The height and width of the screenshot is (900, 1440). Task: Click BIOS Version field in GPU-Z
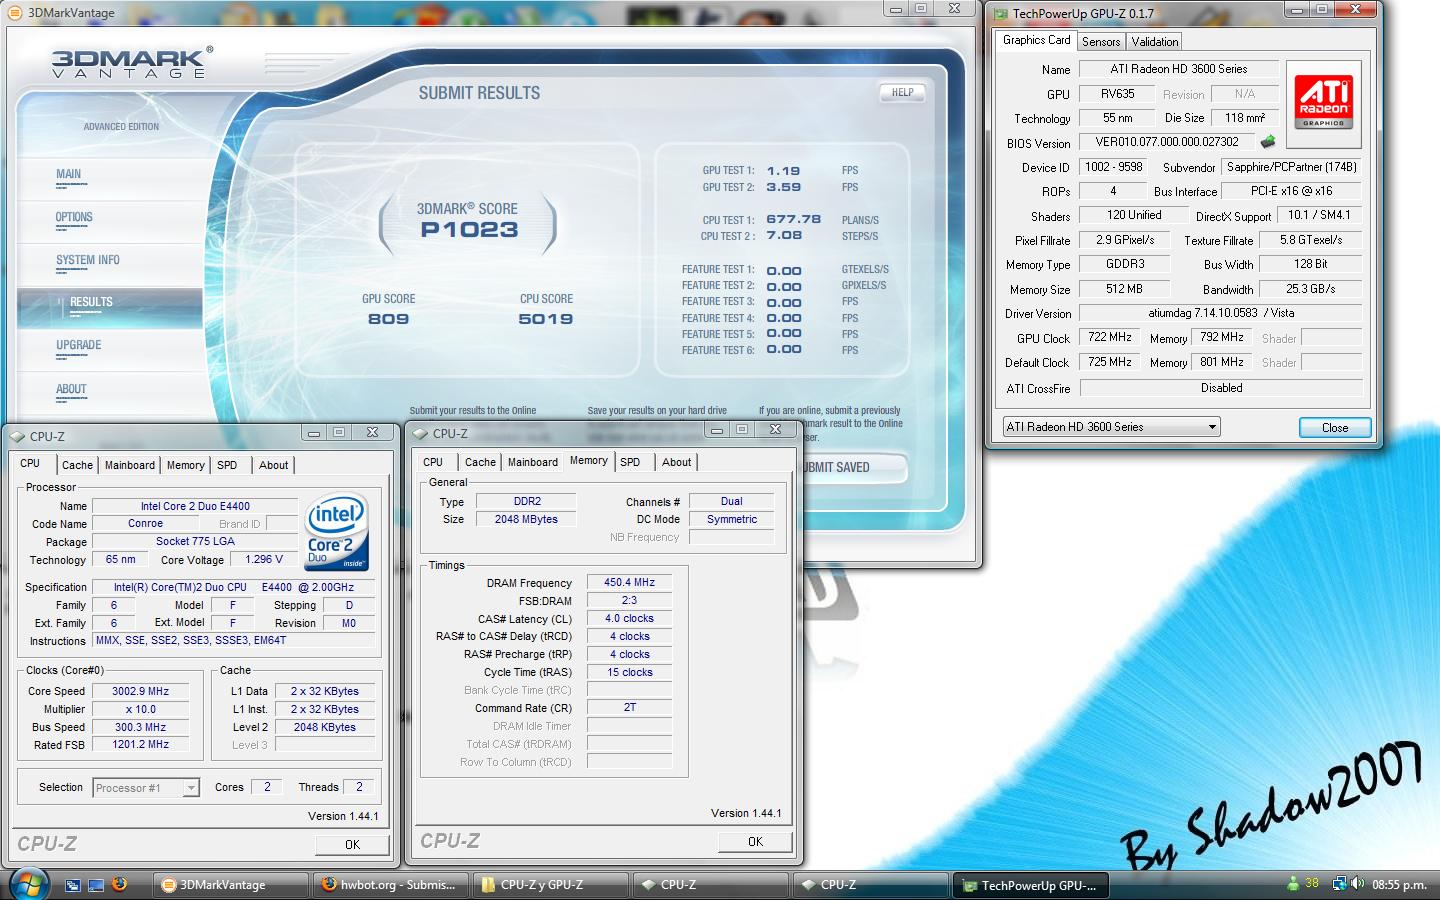pos(1167,142)
